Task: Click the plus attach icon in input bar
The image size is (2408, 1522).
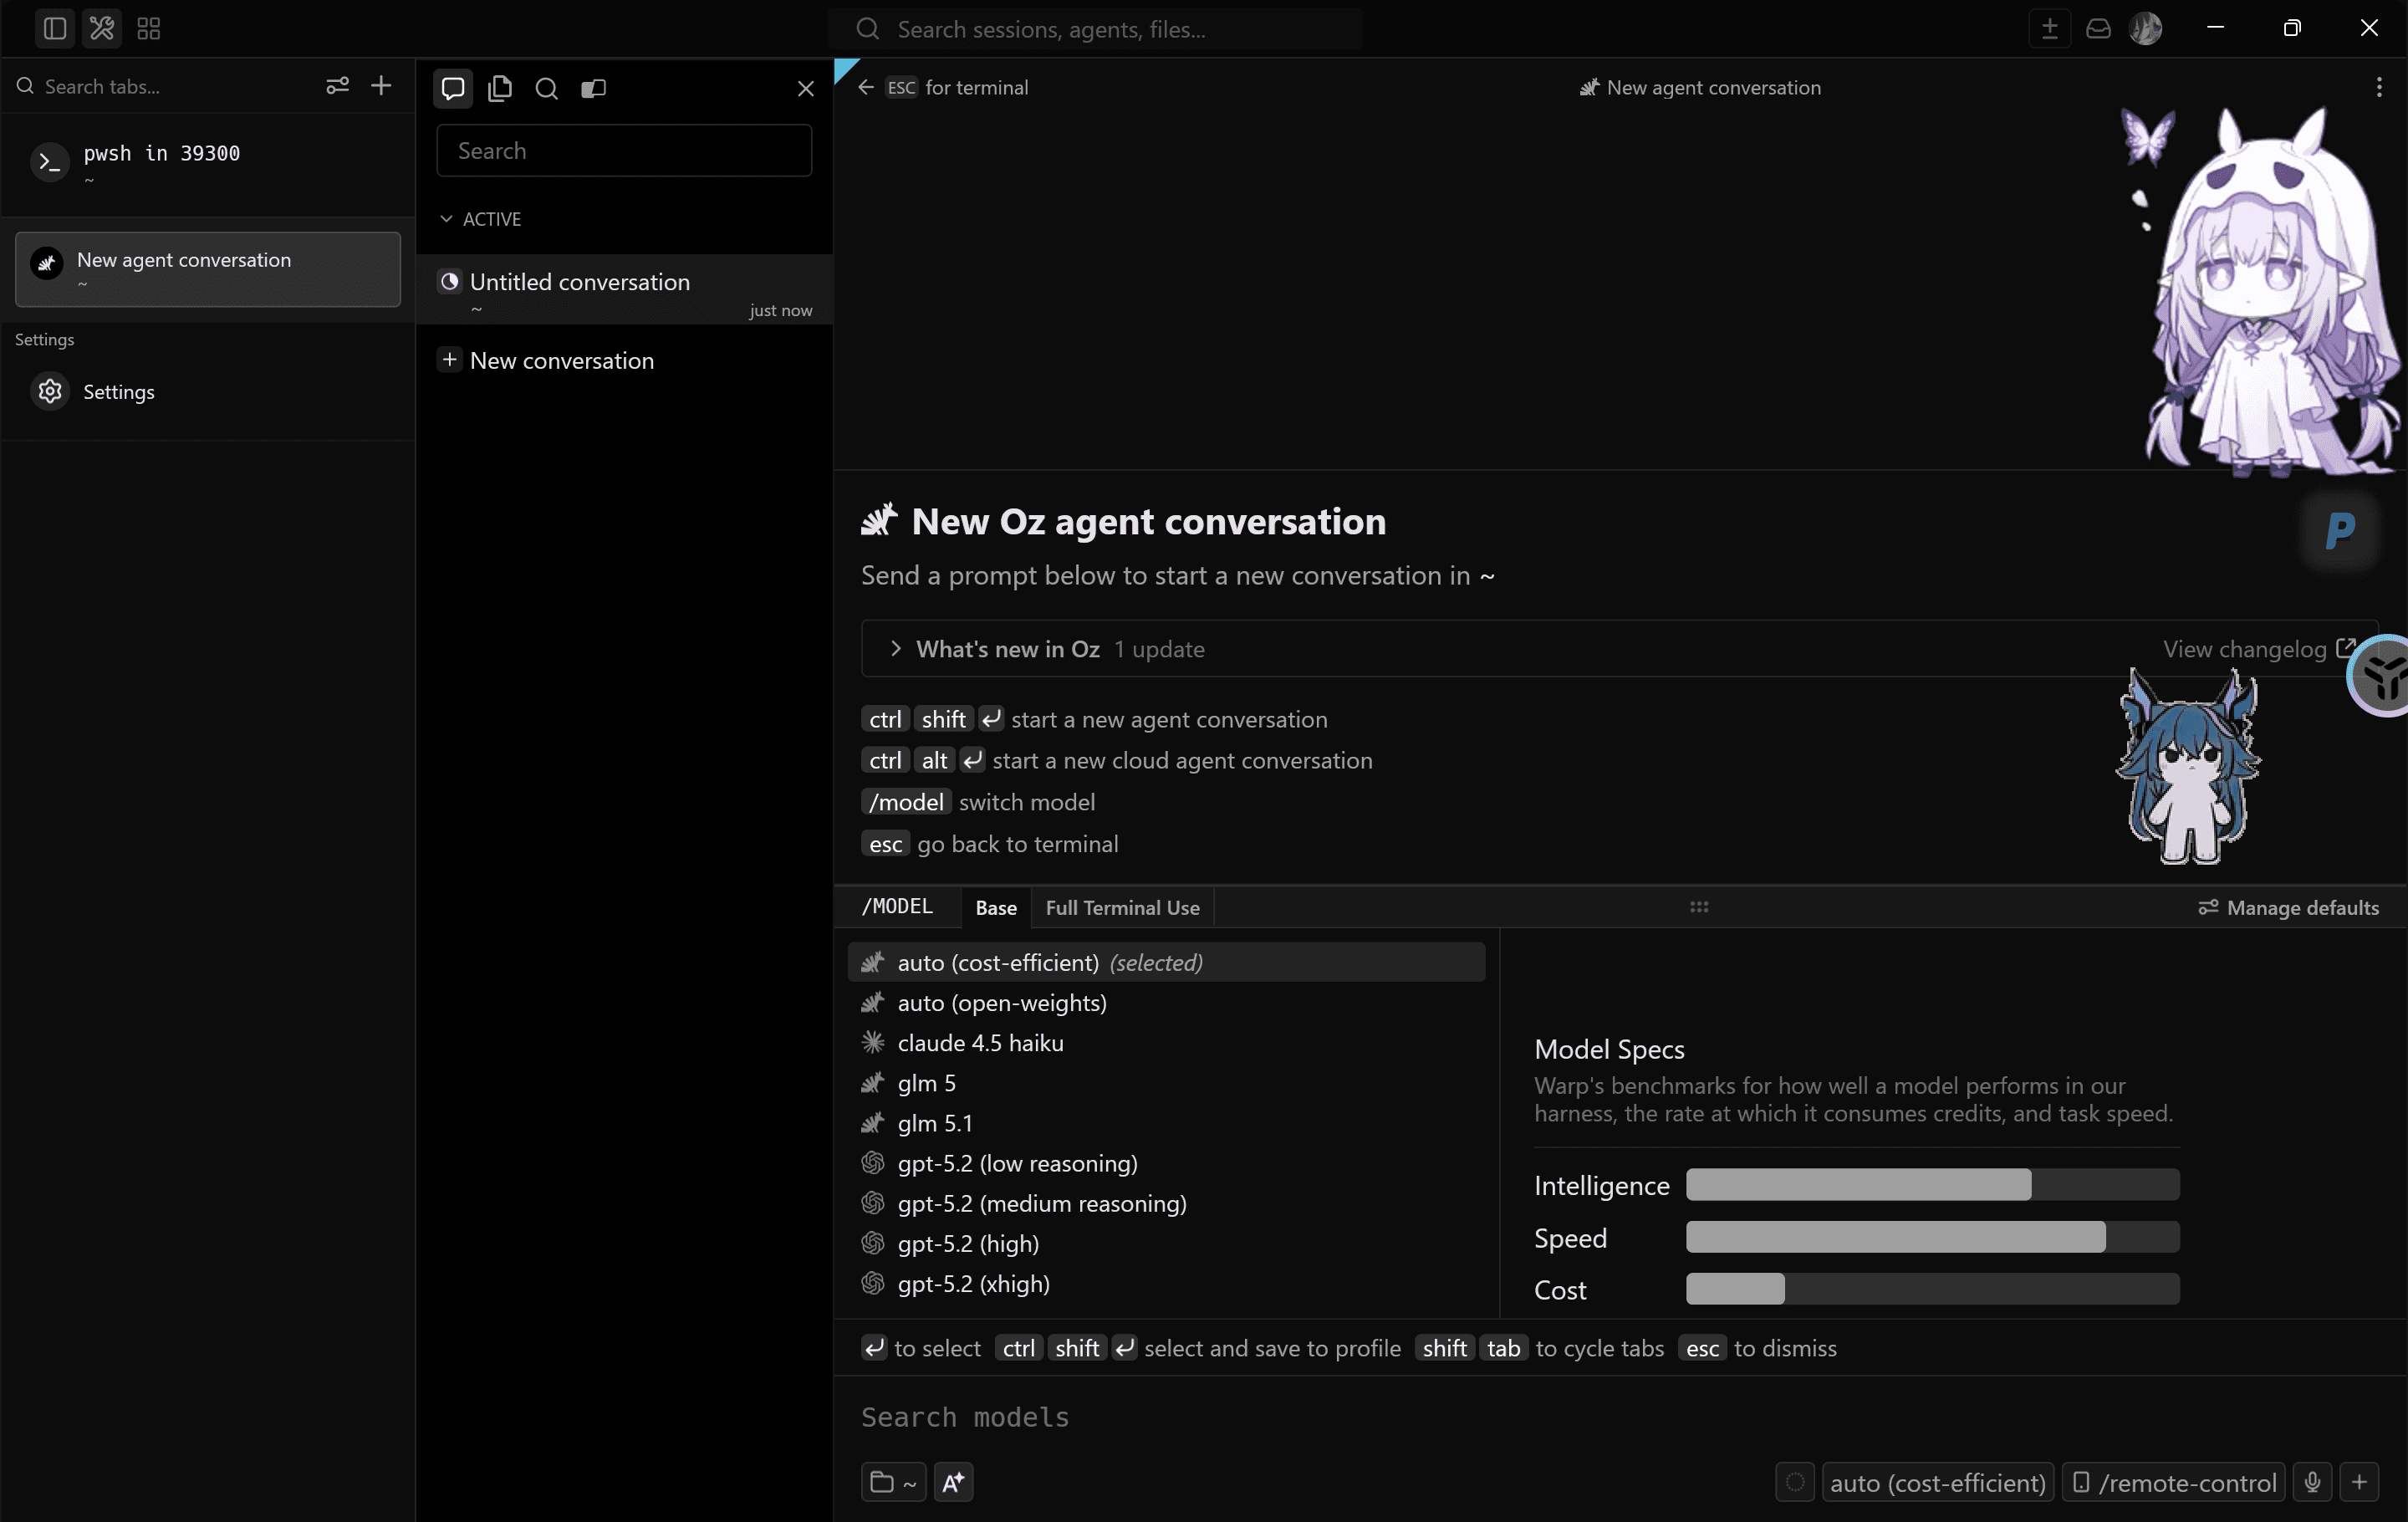Action: tap(2359, 1481)
